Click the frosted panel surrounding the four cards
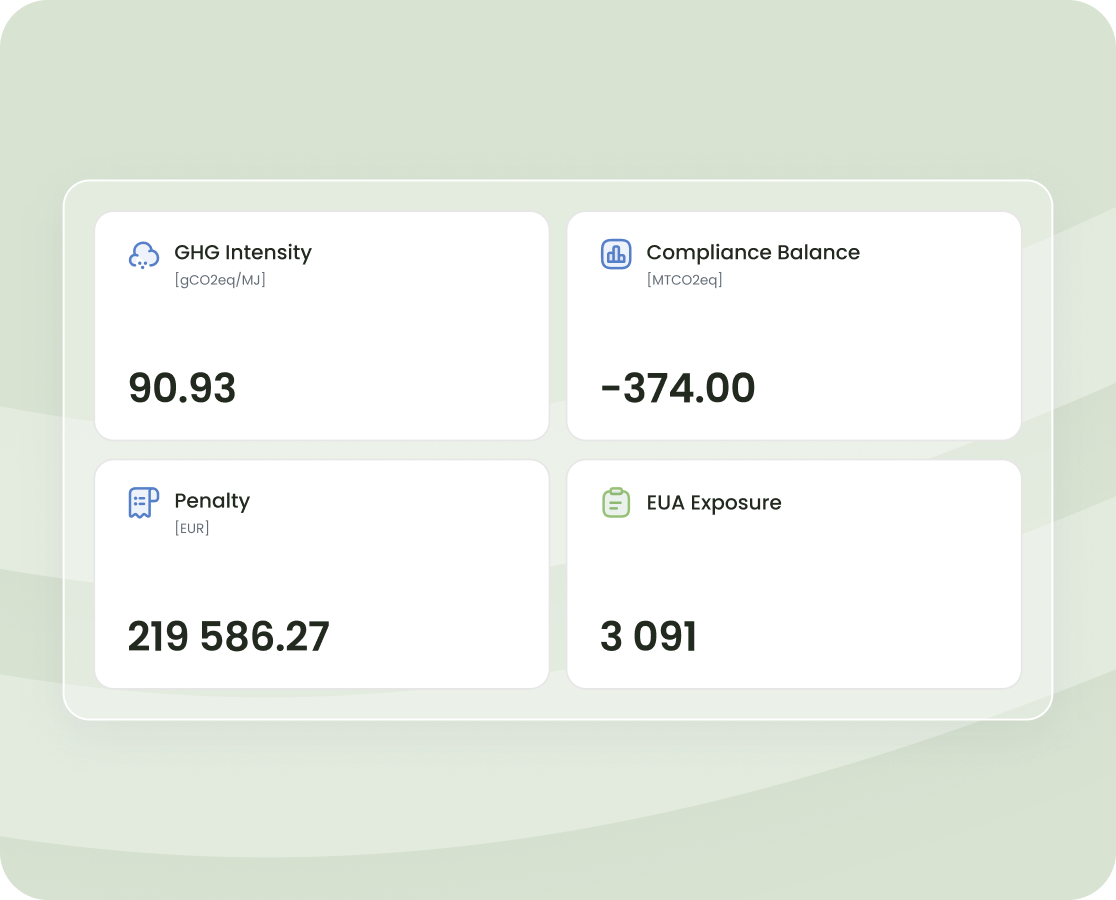Viewport: 1116px width, 900px height. coord(558,703)
